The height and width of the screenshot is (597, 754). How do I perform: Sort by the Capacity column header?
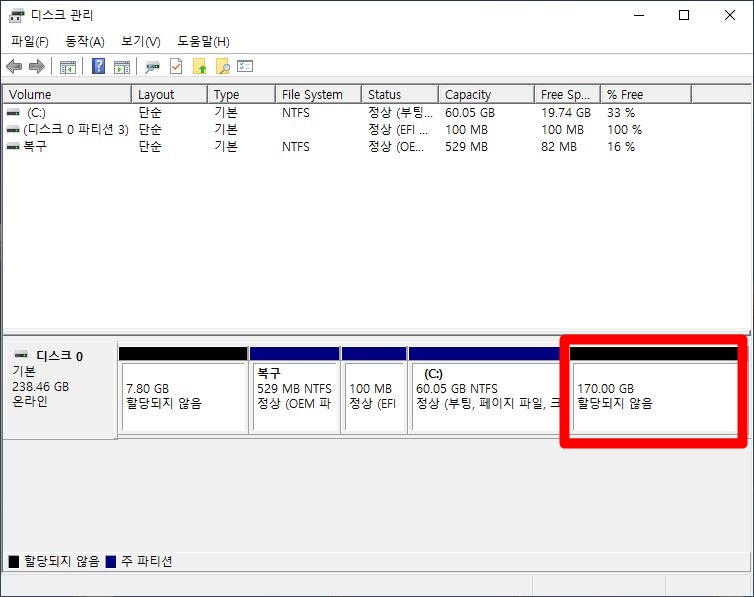tap(486, 94)
